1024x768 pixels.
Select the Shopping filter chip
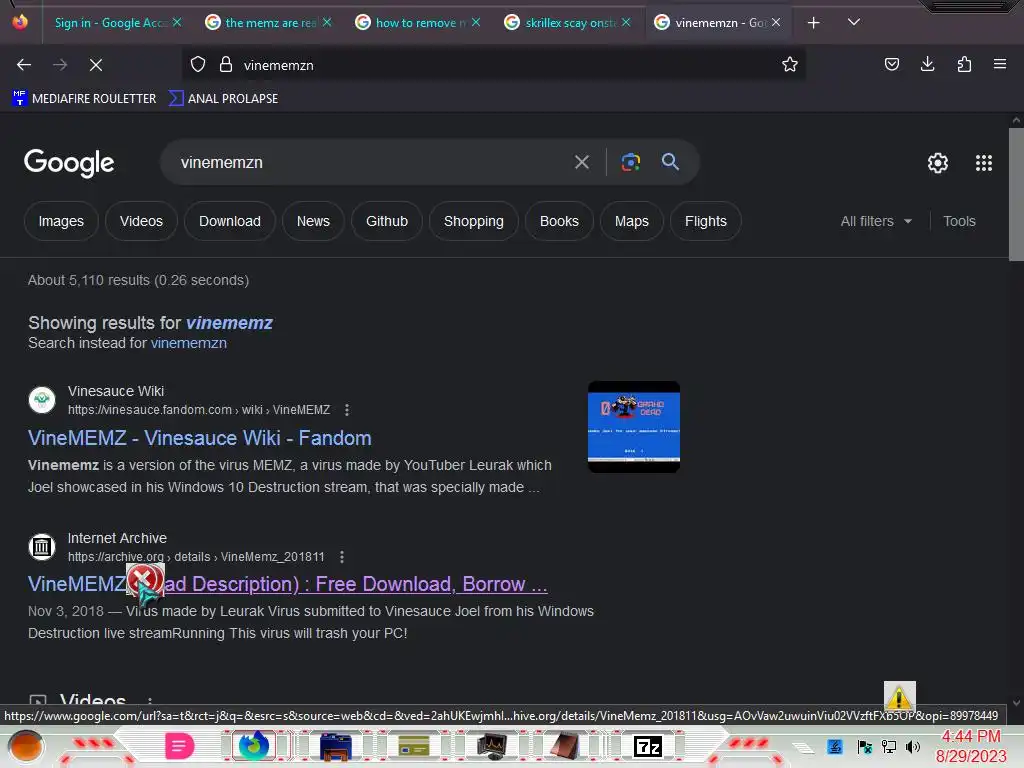[473, 221]
